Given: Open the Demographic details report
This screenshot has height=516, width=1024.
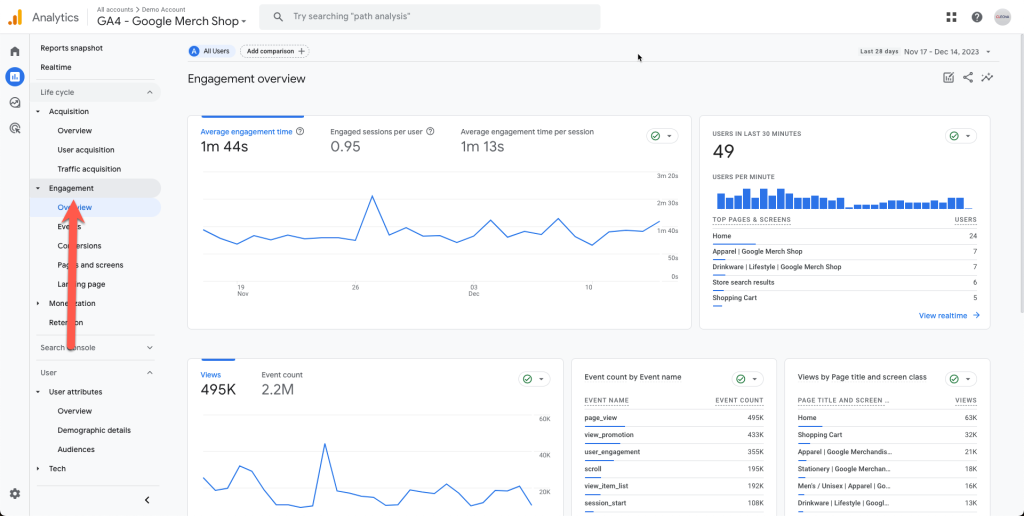Looking at the screenshot, I should coord(95,430).
